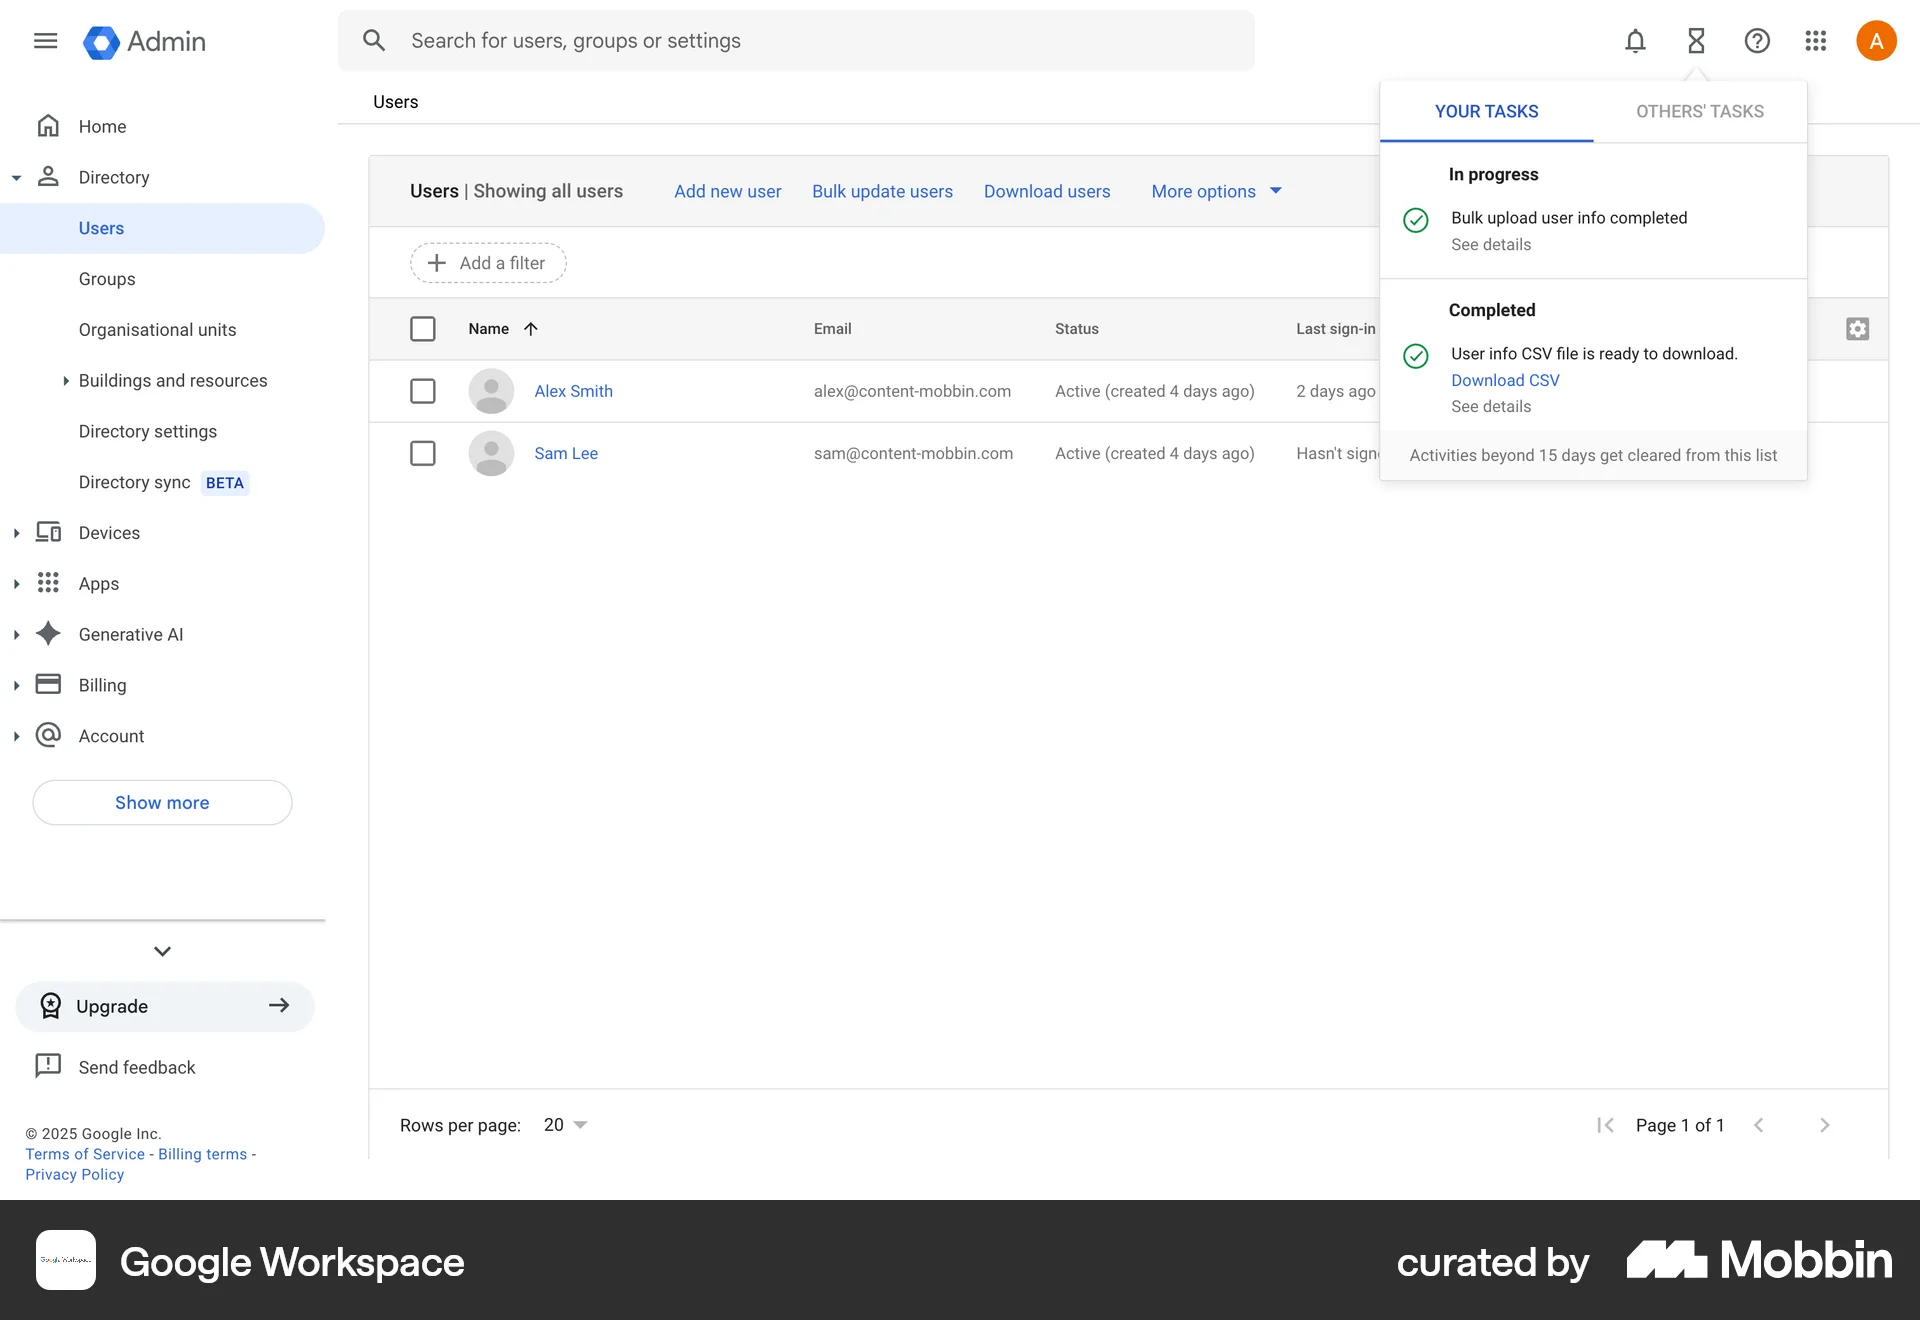The height and width of the screenshot is (1320, 1920).
Task: Click the account avatar
Action: (1876, 41)
